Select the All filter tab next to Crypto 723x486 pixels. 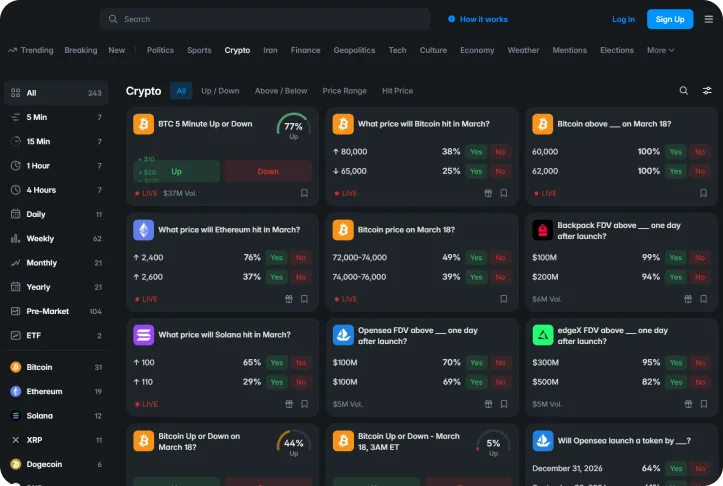click(181, 91)
